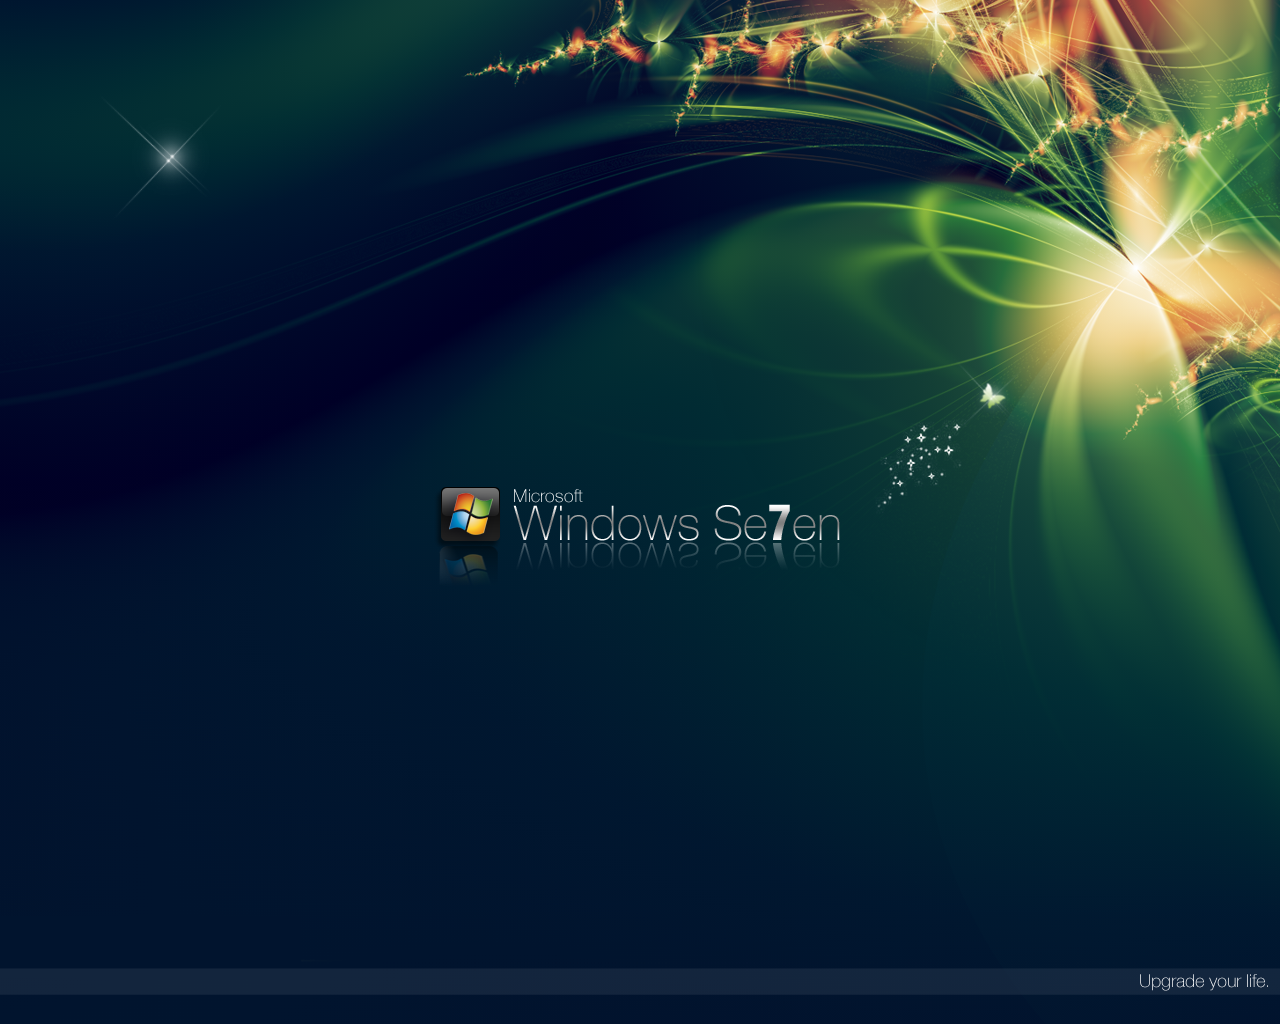The height and width of the screenshot is (1024, 1280).
Task: Select the Microsoft label above the wordmark
Action: pyautogui.click(x=546, y=494)
